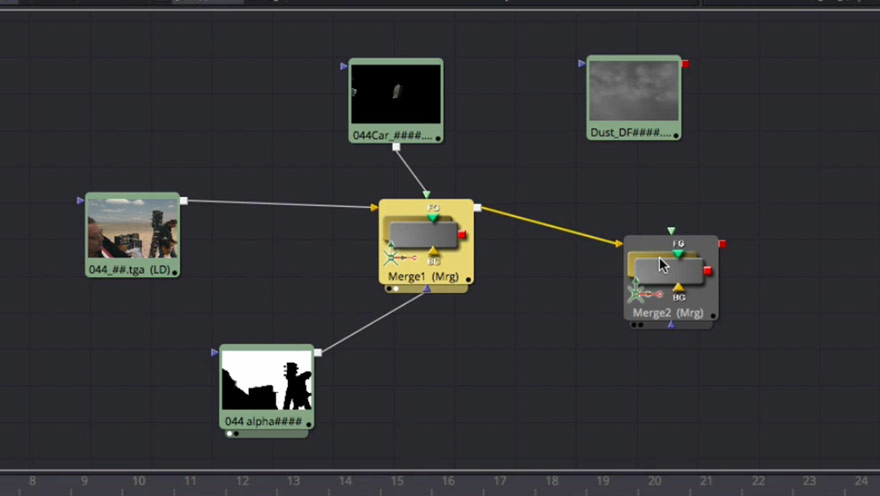Click Merge1's white output square
The image size is (880, 496).
[x=477, y=208]
